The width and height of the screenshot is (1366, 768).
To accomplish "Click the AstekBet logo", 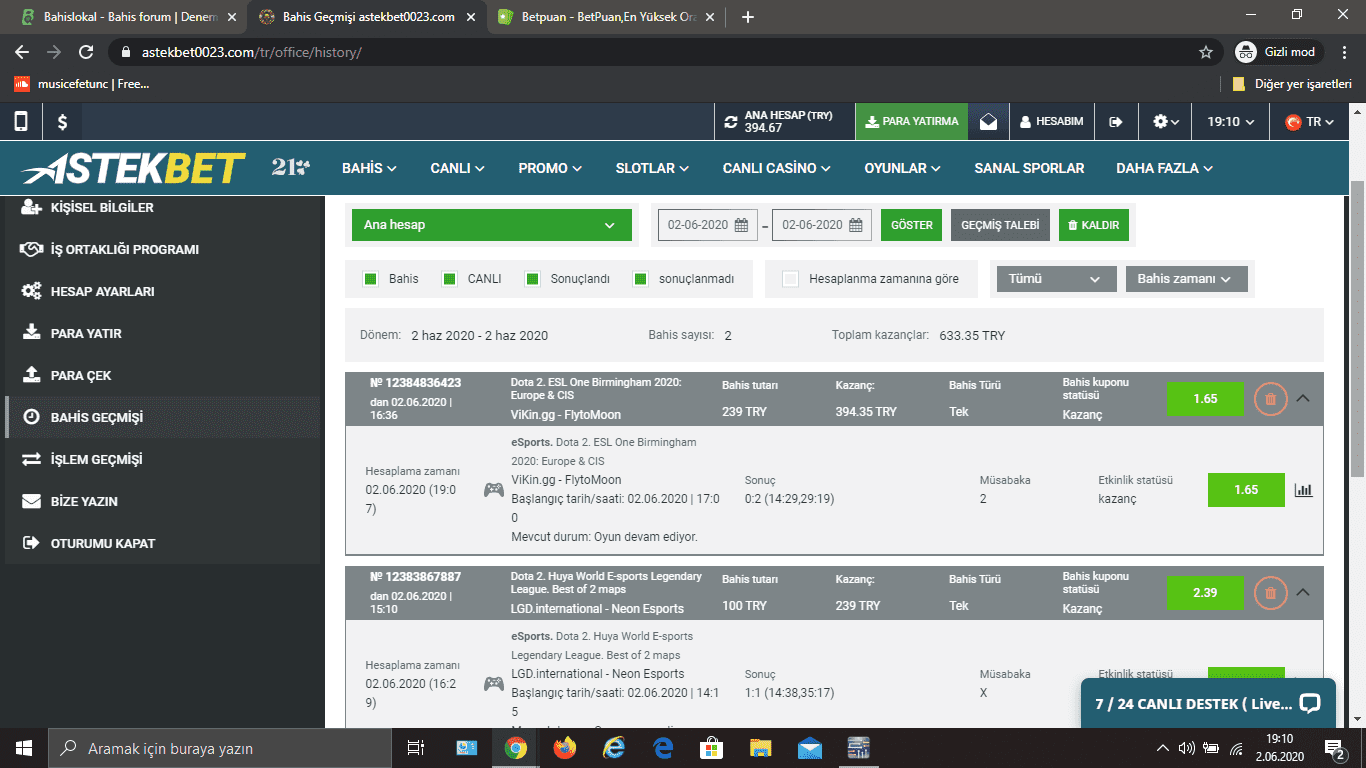I will coord(133,168).
